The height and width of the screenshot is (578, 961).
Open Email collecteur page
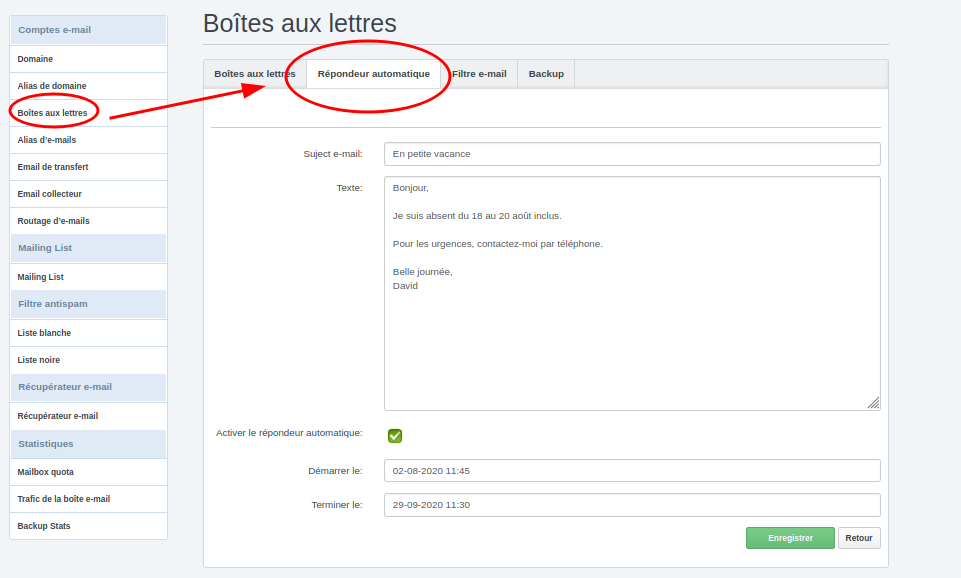[x=50, y=194]
